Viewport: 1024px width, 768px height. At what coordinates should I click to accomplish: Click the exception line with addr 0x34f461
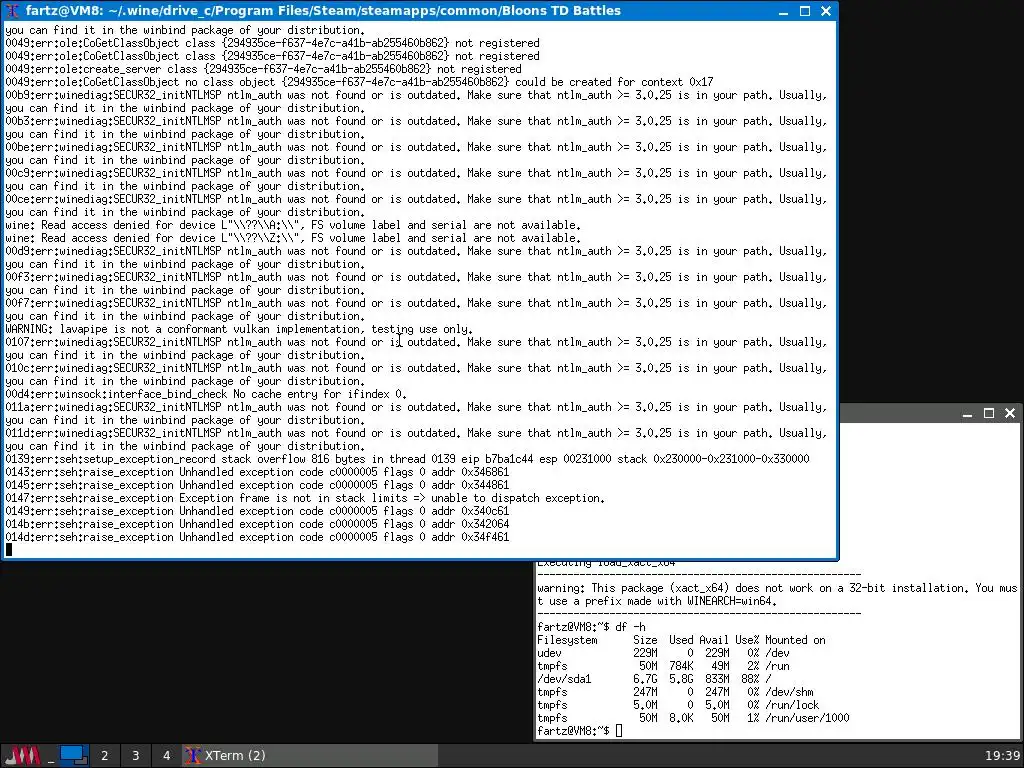(257, 537)
